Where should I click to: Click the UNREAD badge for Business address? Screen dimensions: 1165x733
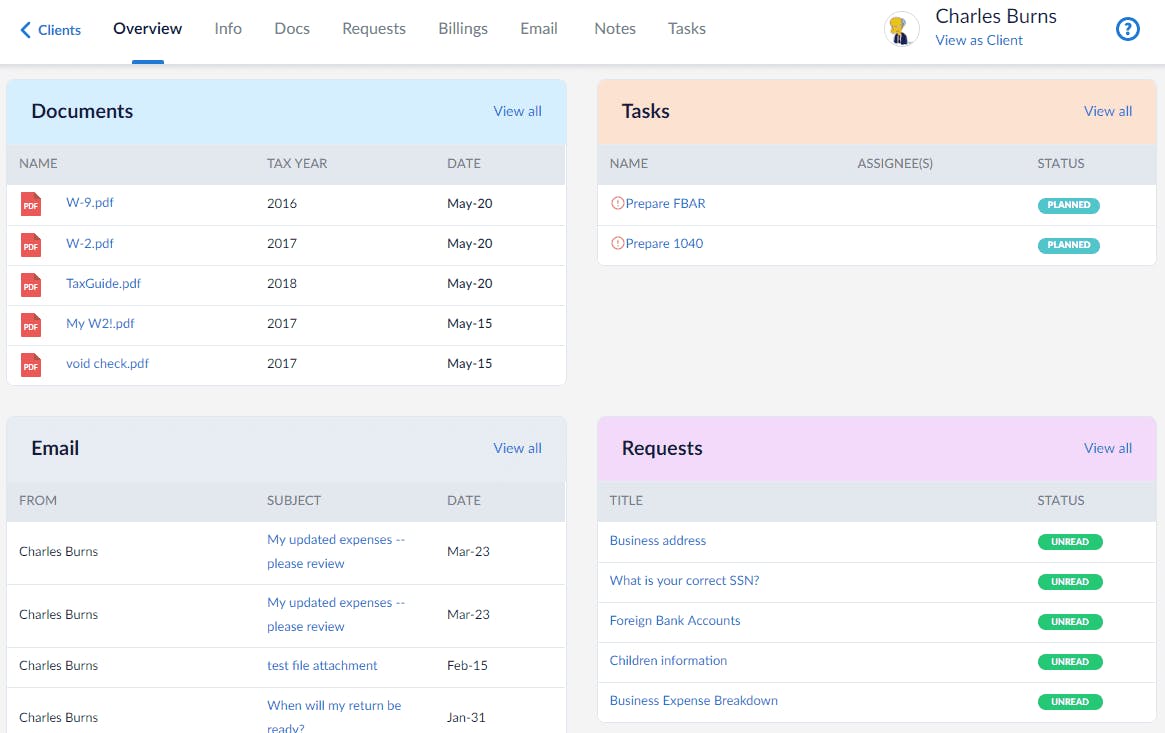[1069, 542]
